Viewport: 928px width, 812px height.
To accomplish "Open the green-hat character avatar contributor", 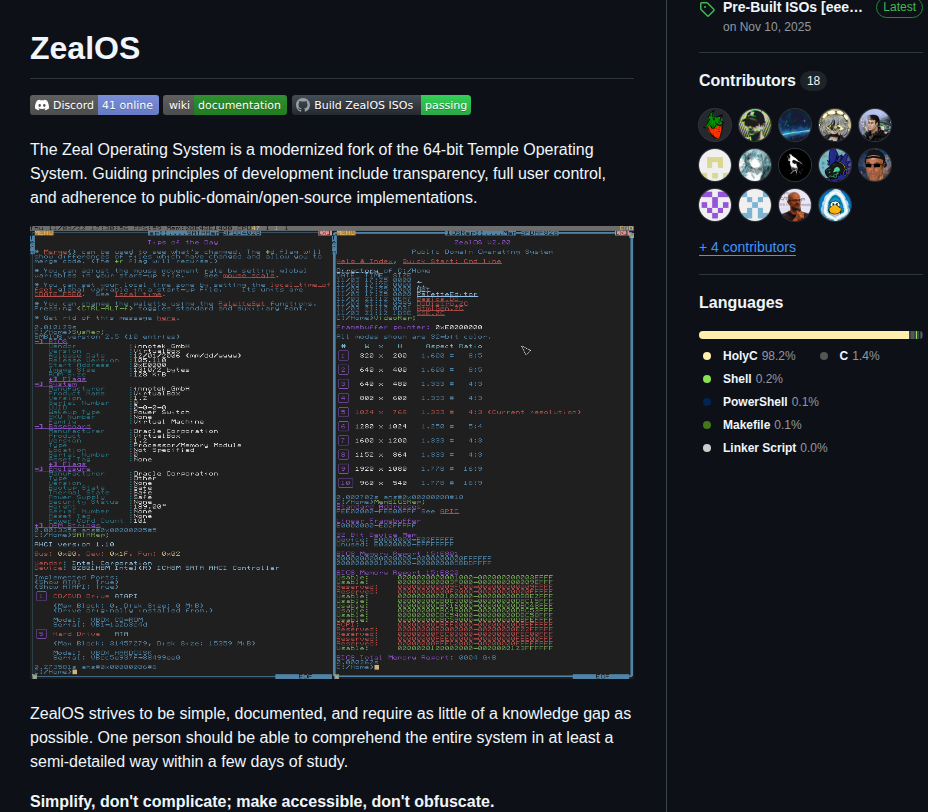I will tap(755, 125).
